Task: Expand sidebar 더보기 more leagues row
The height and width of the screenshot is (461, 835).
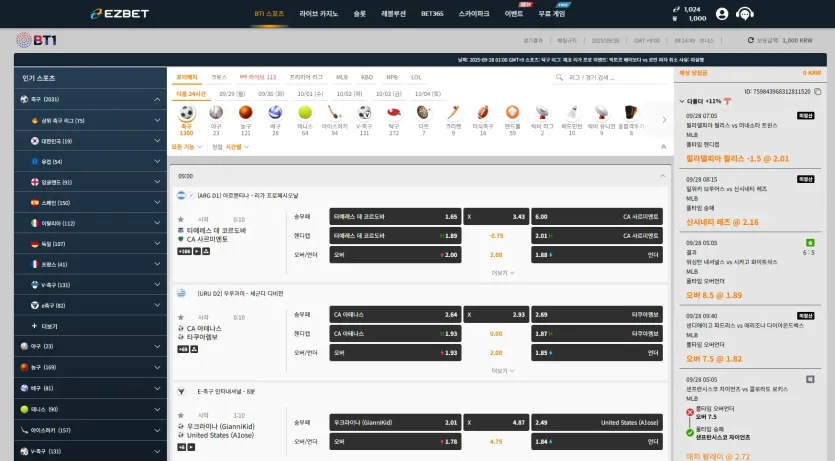Action: (91, 326)
